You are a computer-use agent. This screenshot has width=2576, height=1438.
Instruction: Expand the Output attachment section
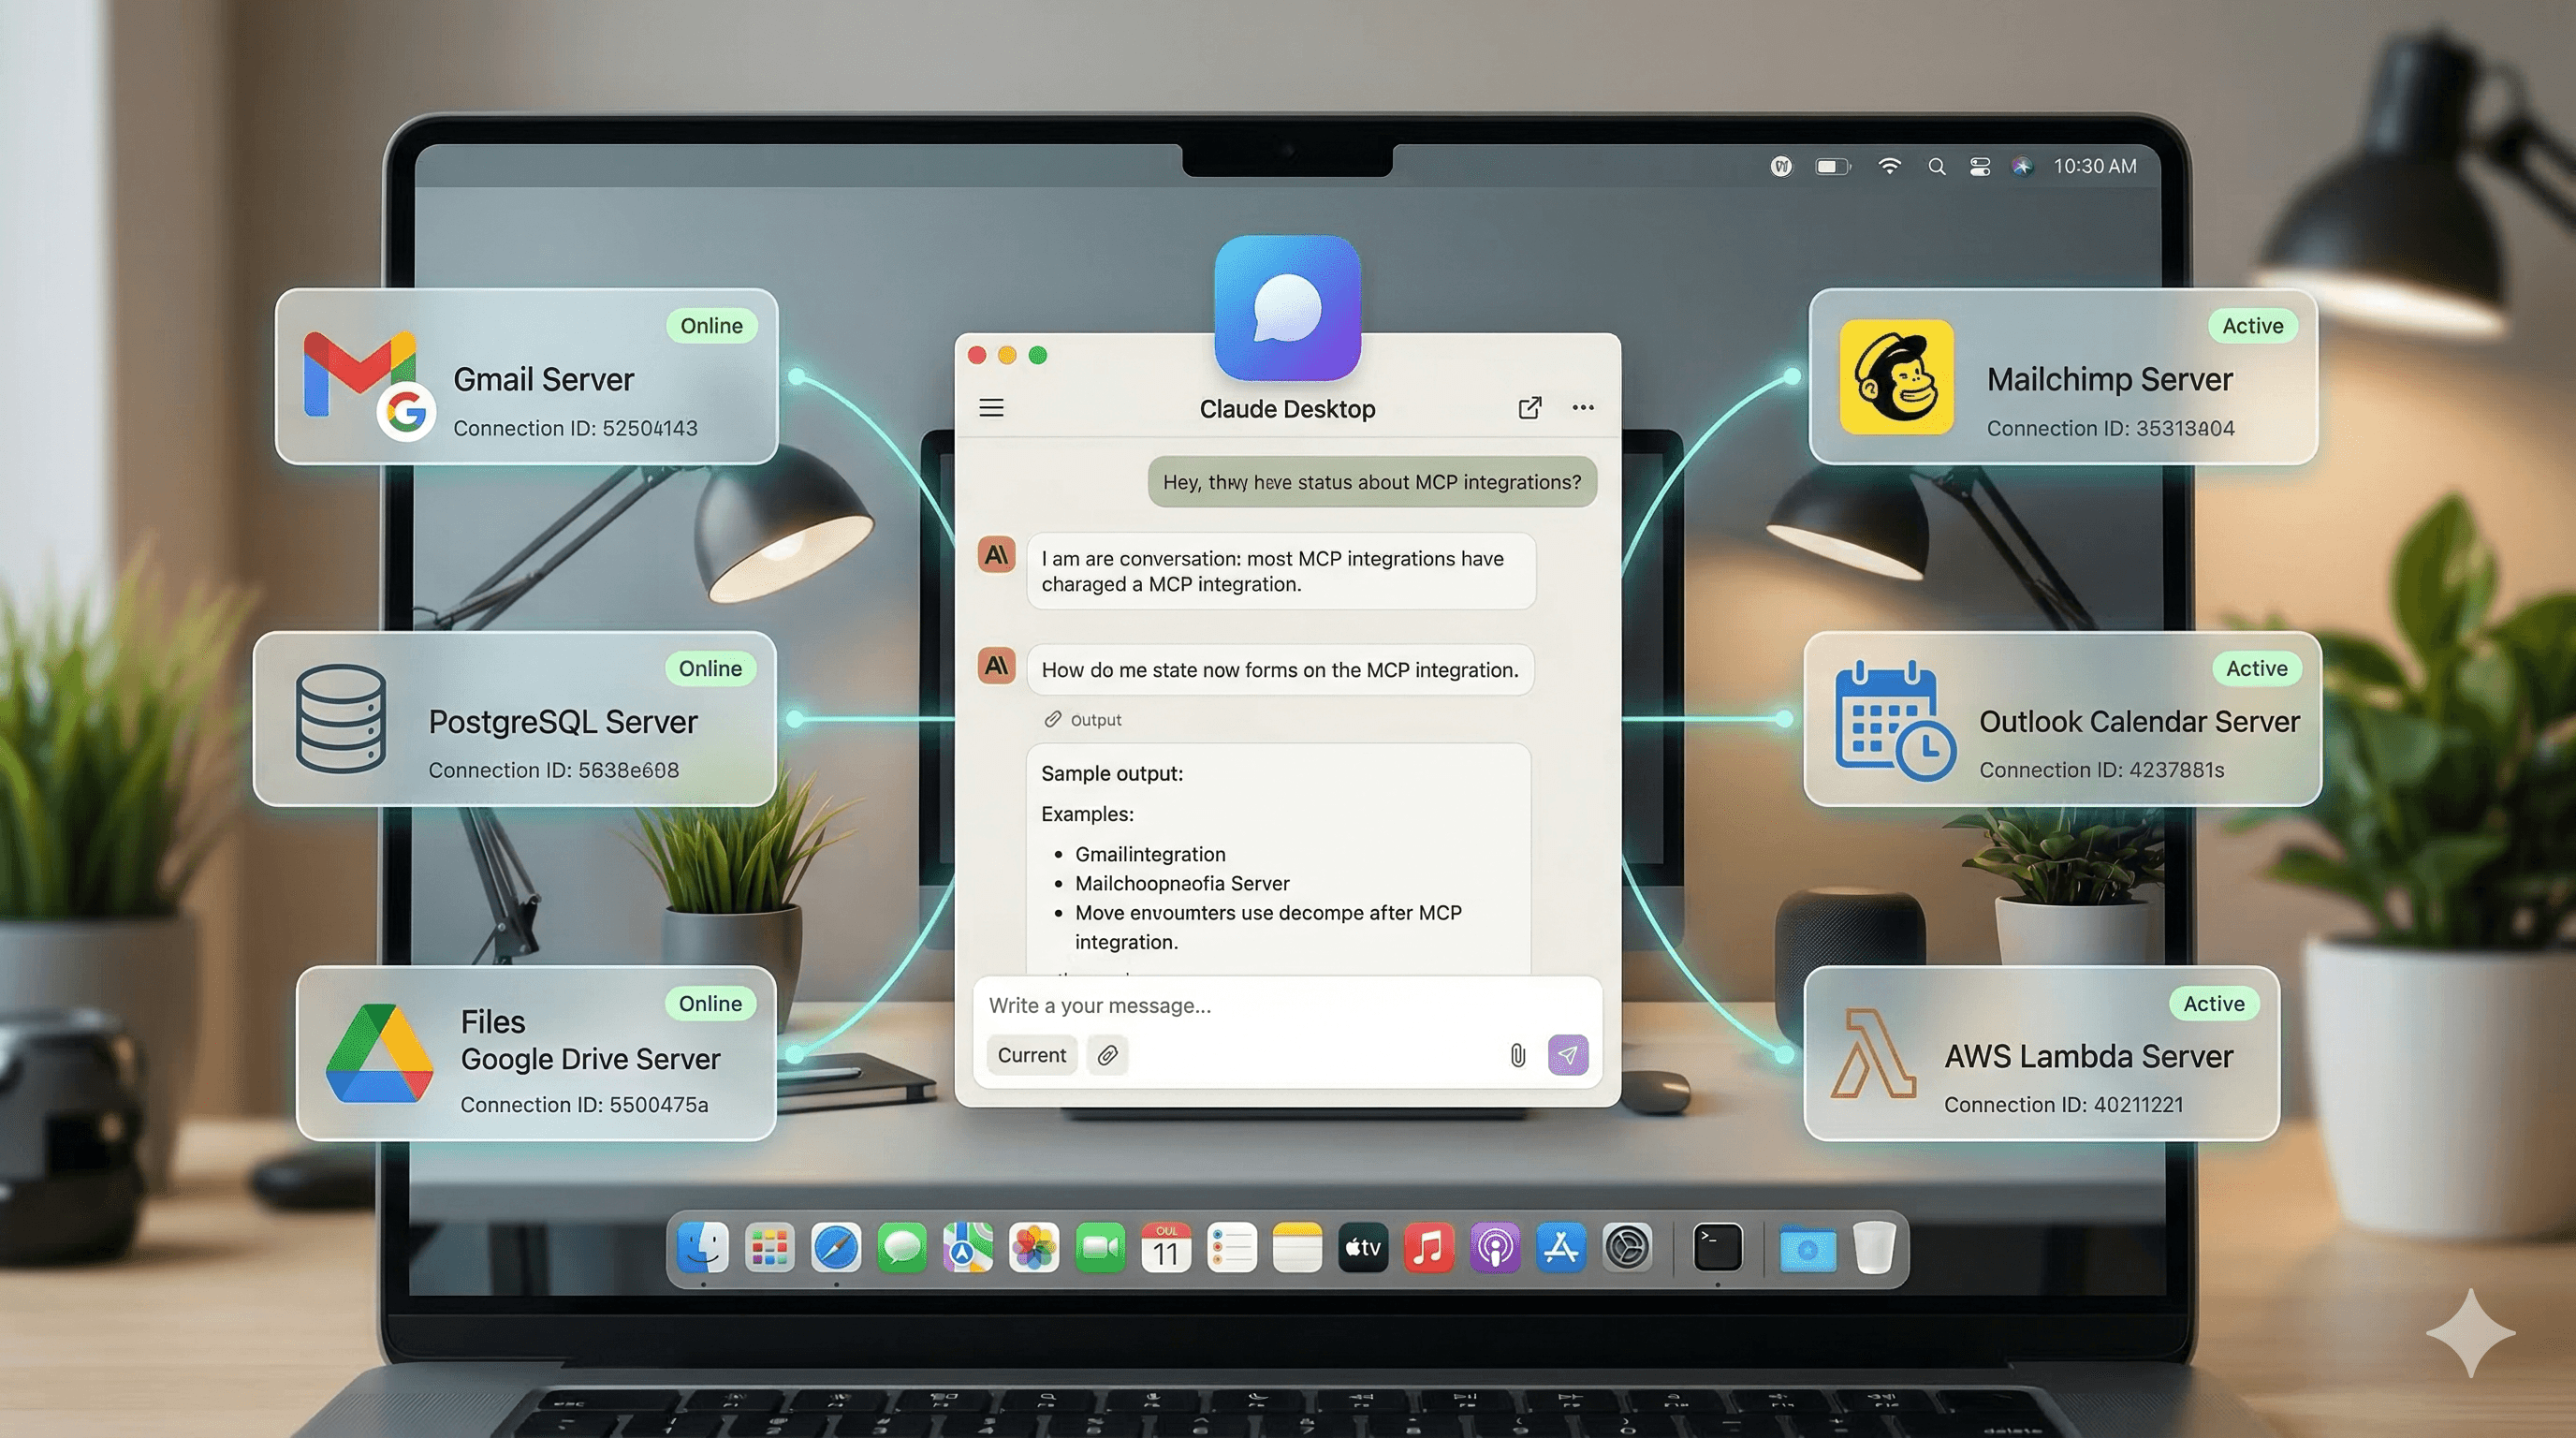click(x=1082, y=719)
